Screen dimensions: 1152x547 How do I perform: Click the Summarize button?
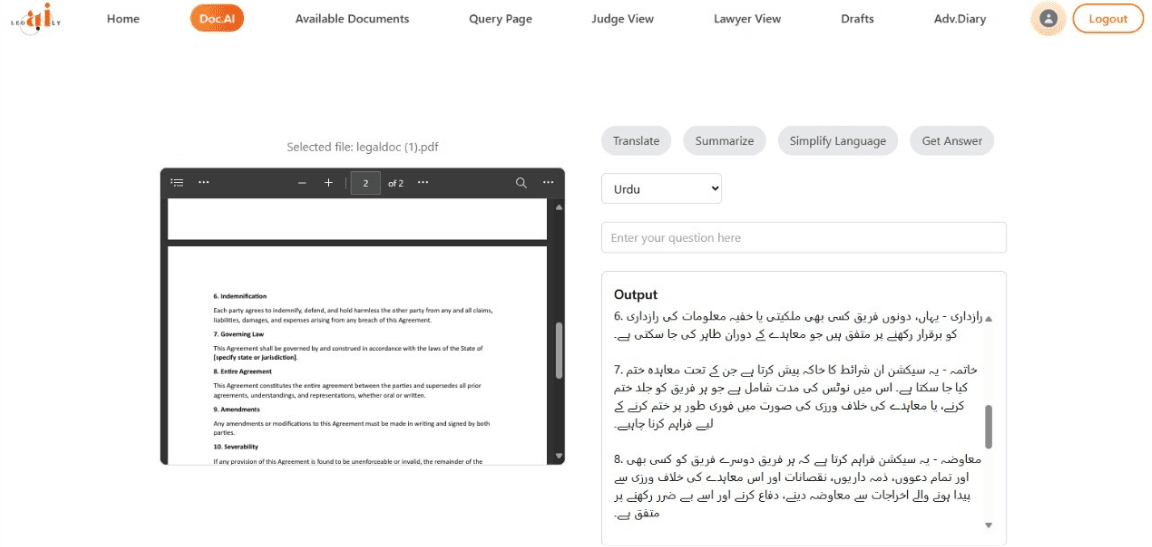tap(724, 141)
